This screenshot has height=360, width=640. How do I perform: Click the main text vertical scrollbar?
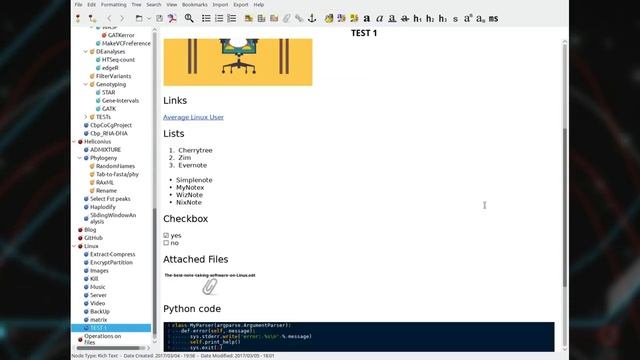pos(565,207)
